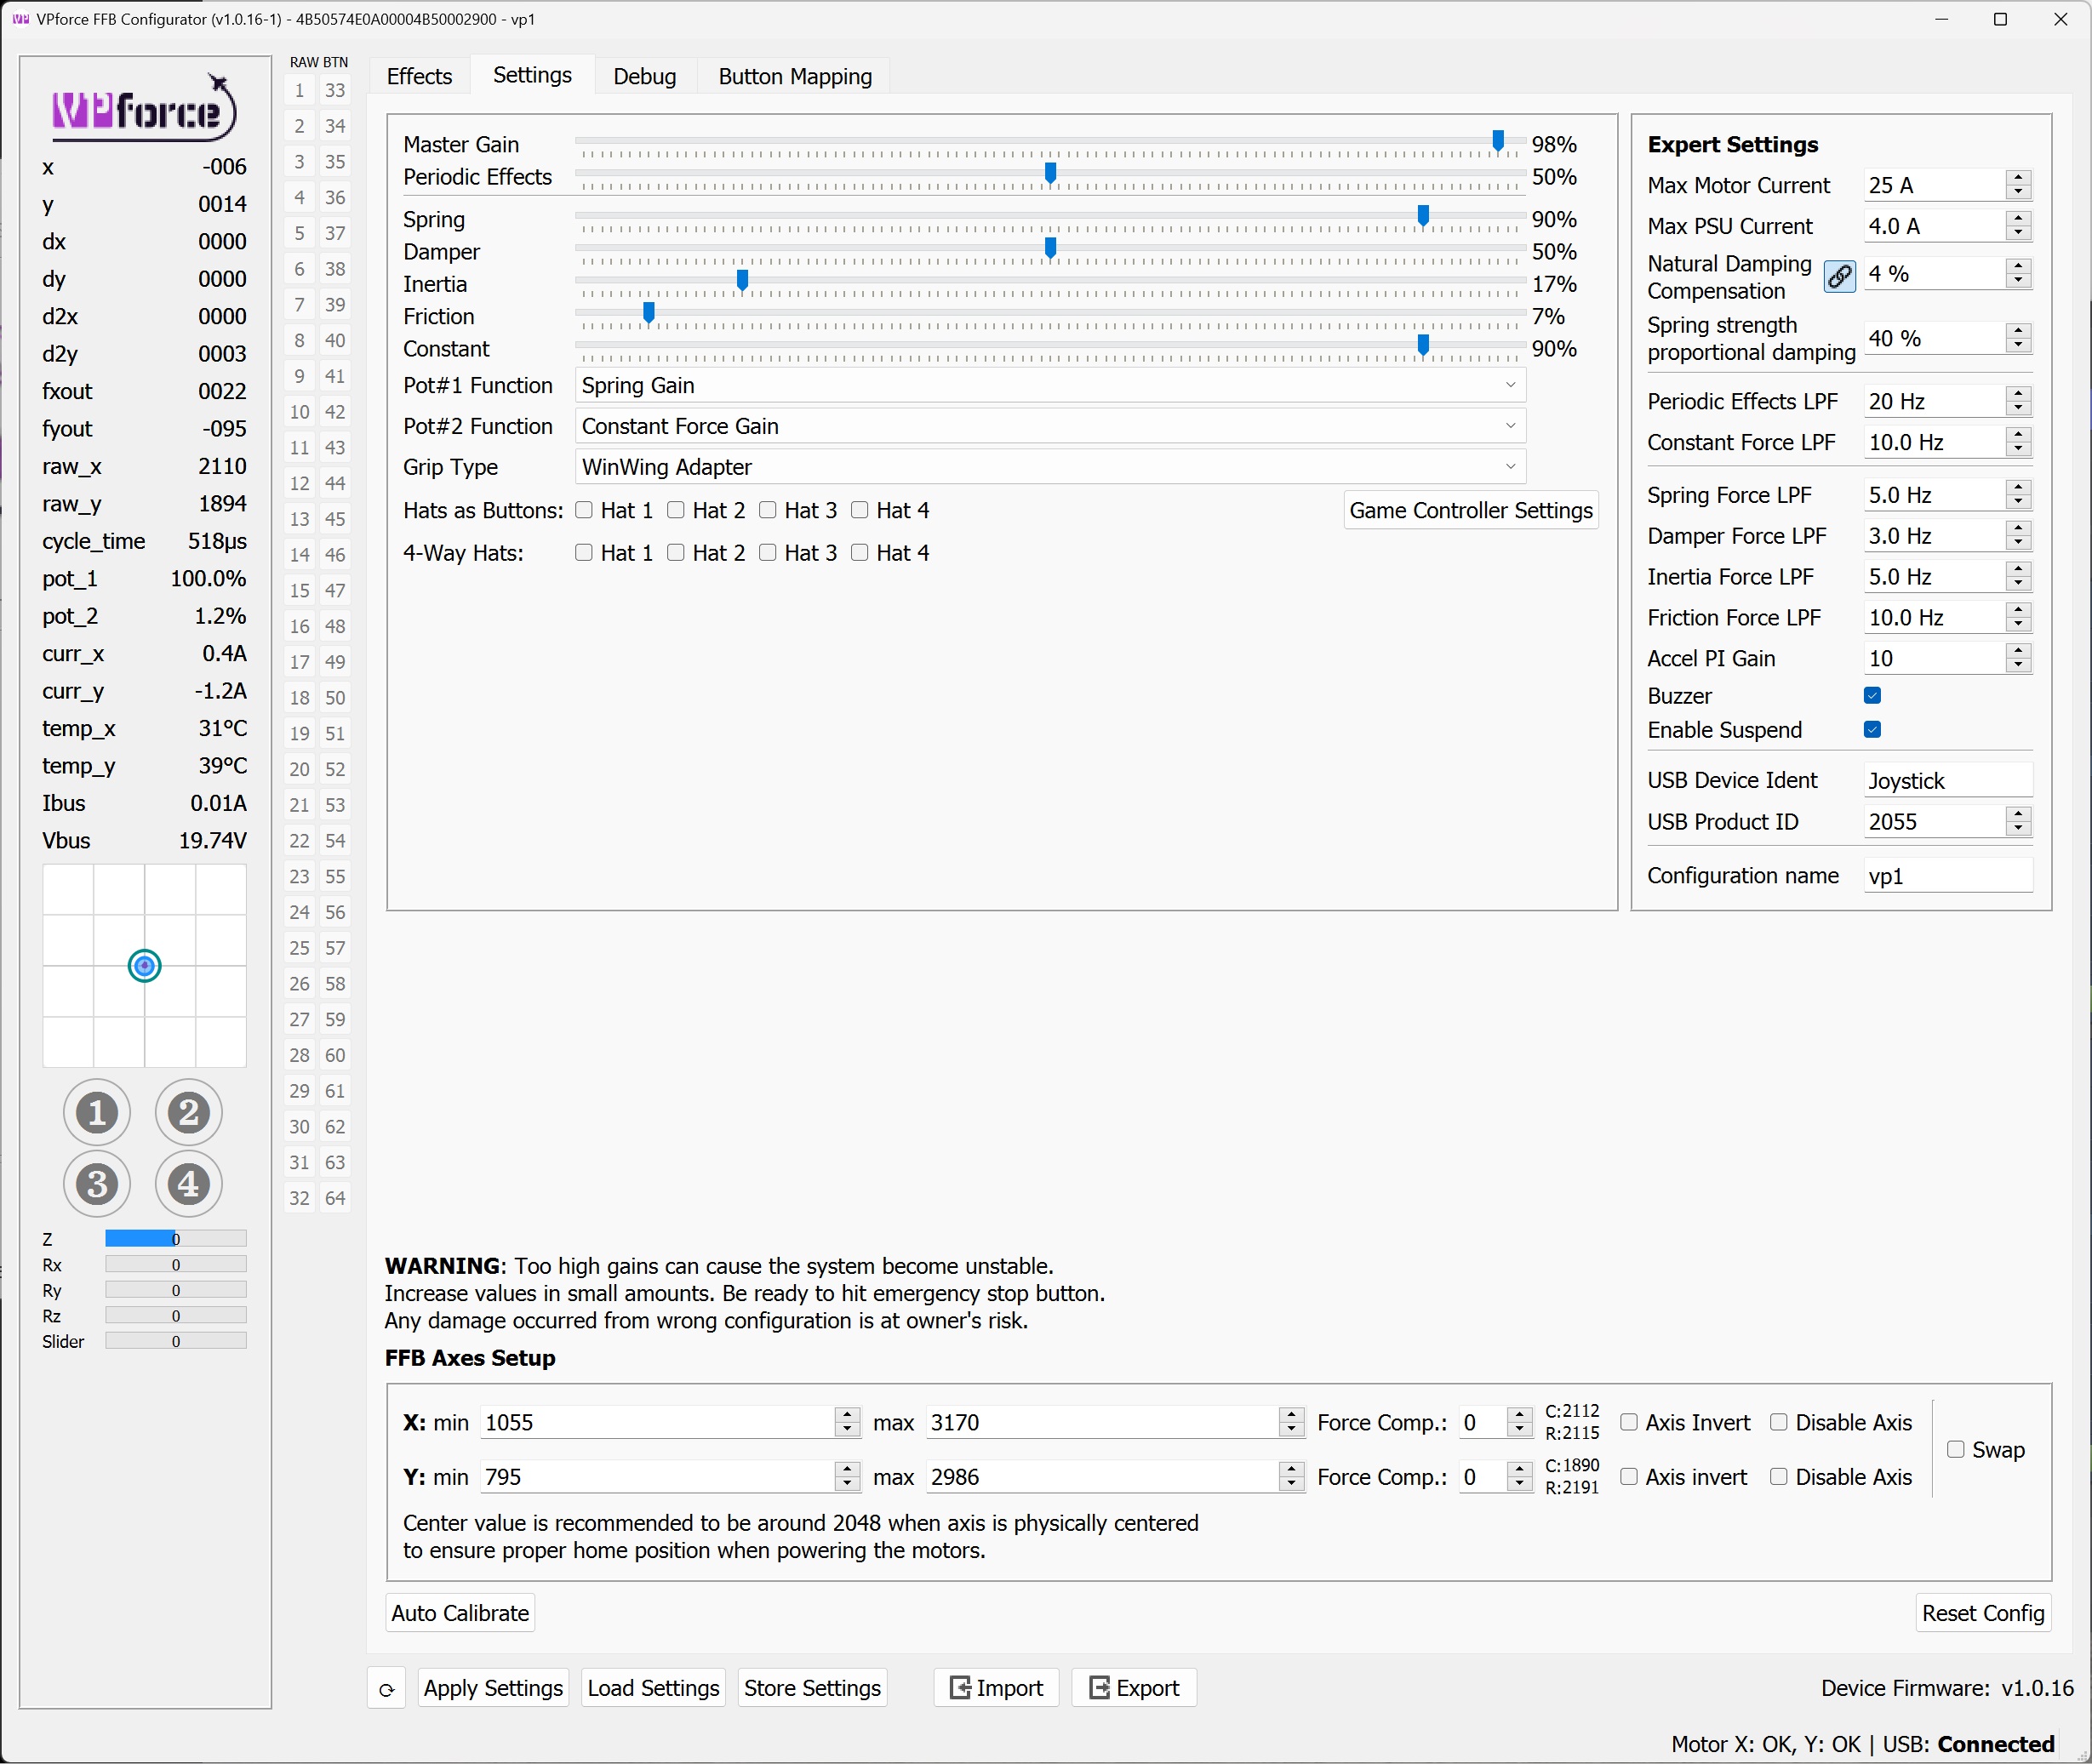Expand the Grip Type dropdown

pyautogui.click(x=1050, y=467)
